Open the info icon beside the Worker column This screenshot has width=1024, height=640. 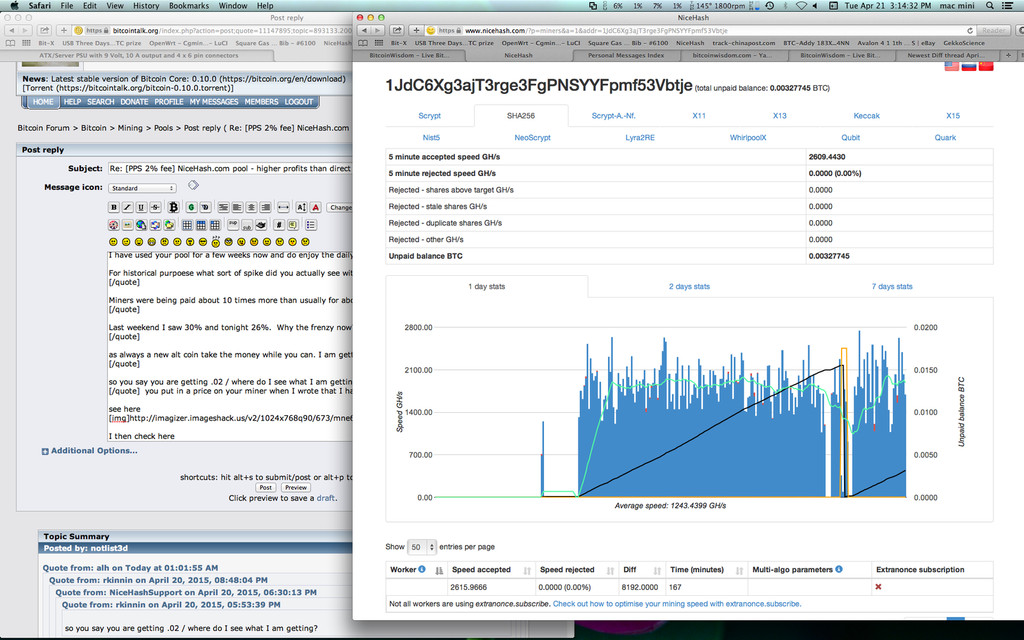pyautogui.click(x=422, y=569)
